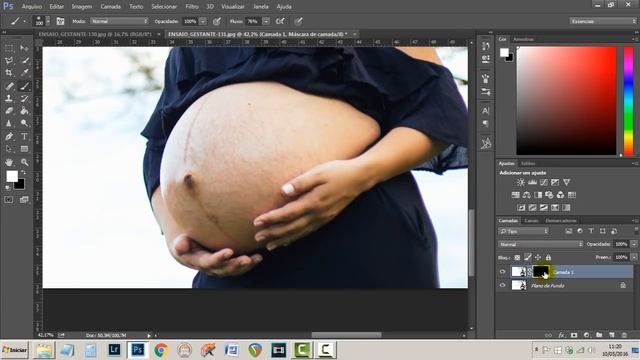Add a Curves adjustment
This screenshot has height=360, width=640.
point(544,182)
